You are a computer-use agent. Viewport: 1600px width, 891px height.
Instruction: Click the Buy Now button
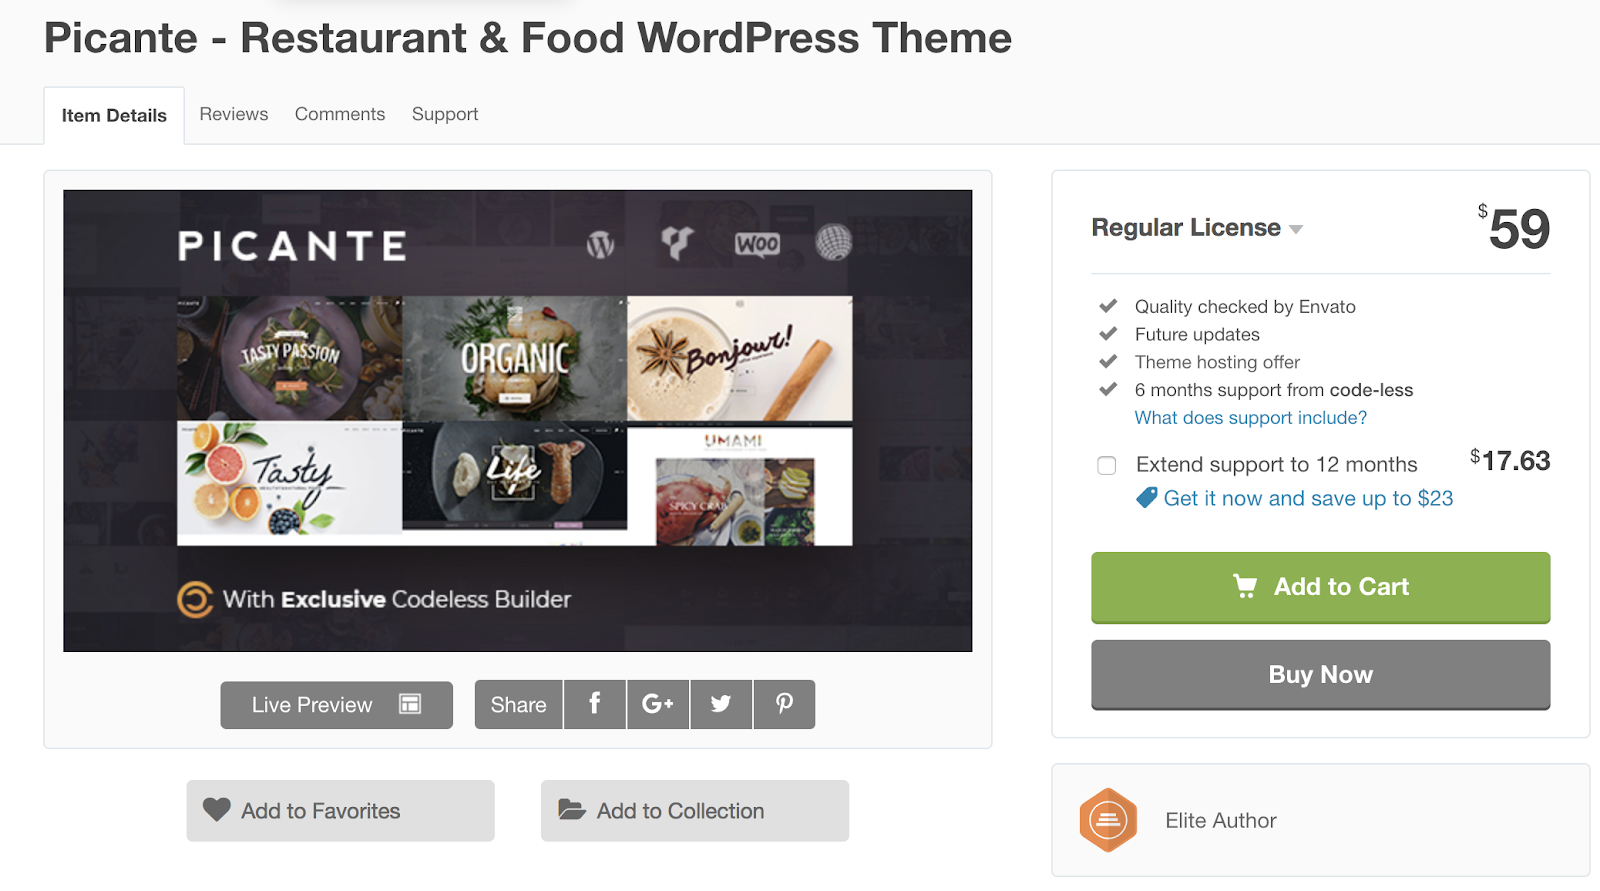pyautogui.click(x=1321, y=675)
